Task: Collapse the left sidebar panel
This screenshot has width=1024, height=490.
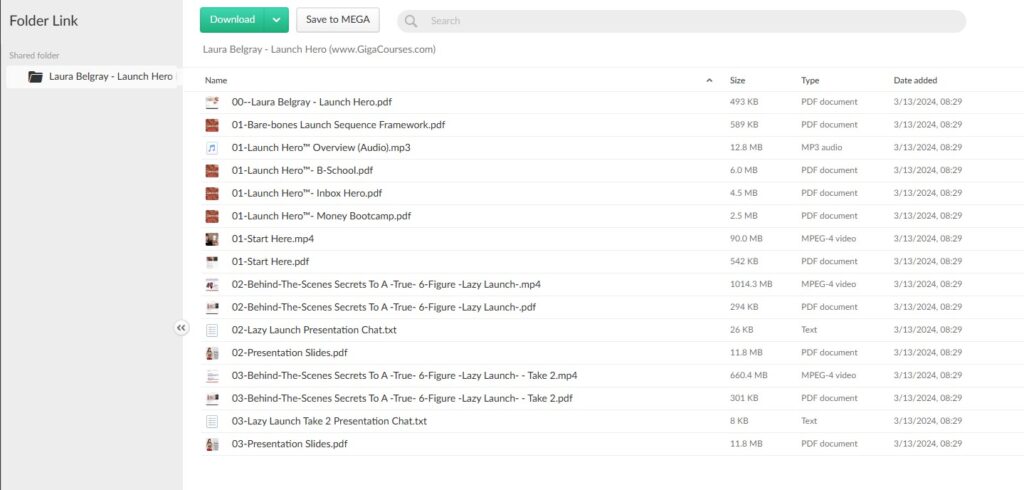Action: tap(181, 327)
